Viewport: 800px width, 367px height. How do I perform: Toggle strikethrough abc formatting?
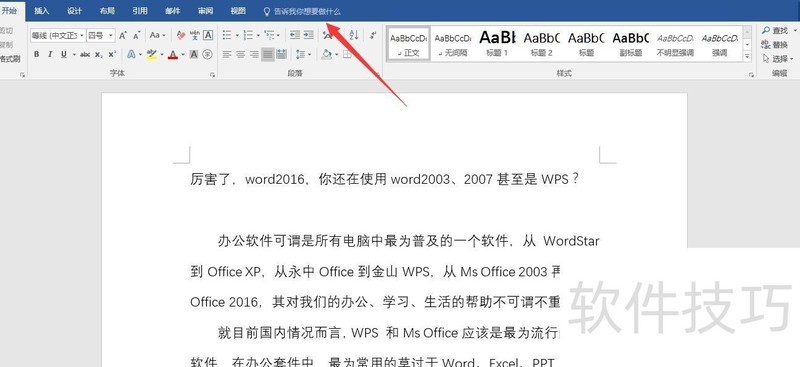pos(85,54)
